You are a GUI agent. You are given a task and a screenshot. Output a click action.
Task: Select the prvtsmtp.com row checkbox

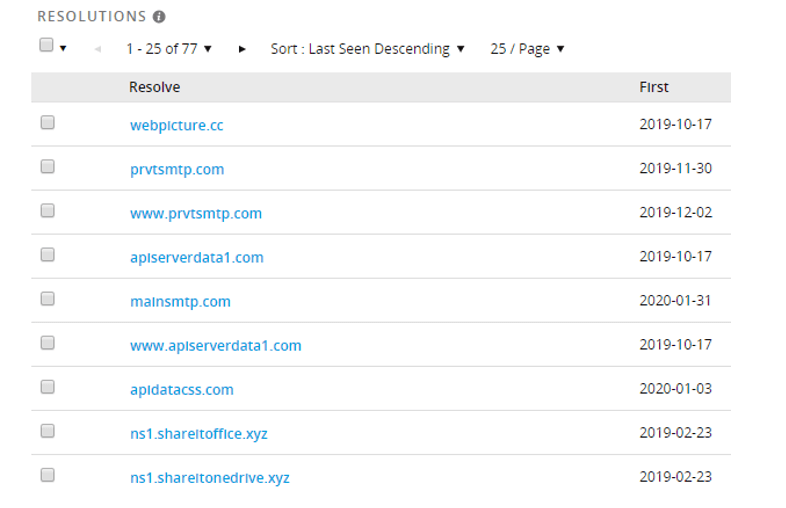pos(47,167)
